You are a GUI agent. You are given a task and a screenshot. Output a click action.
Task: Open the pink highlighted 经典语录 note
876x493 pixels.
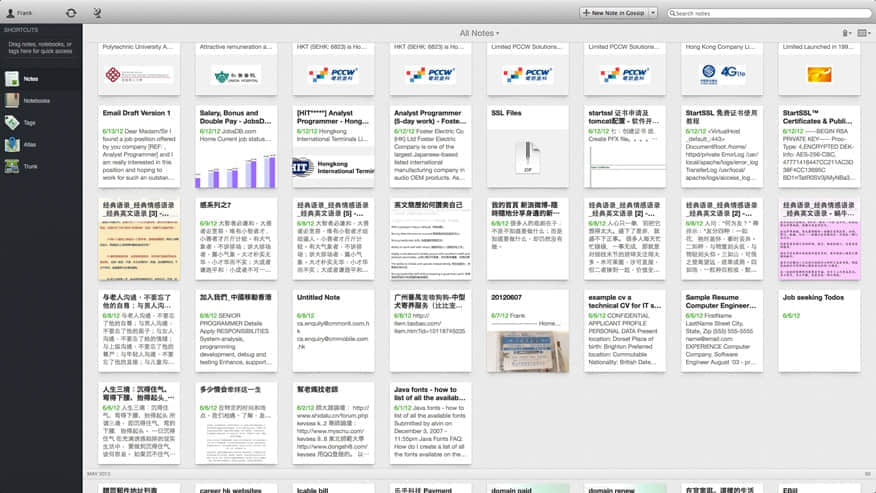820,239
